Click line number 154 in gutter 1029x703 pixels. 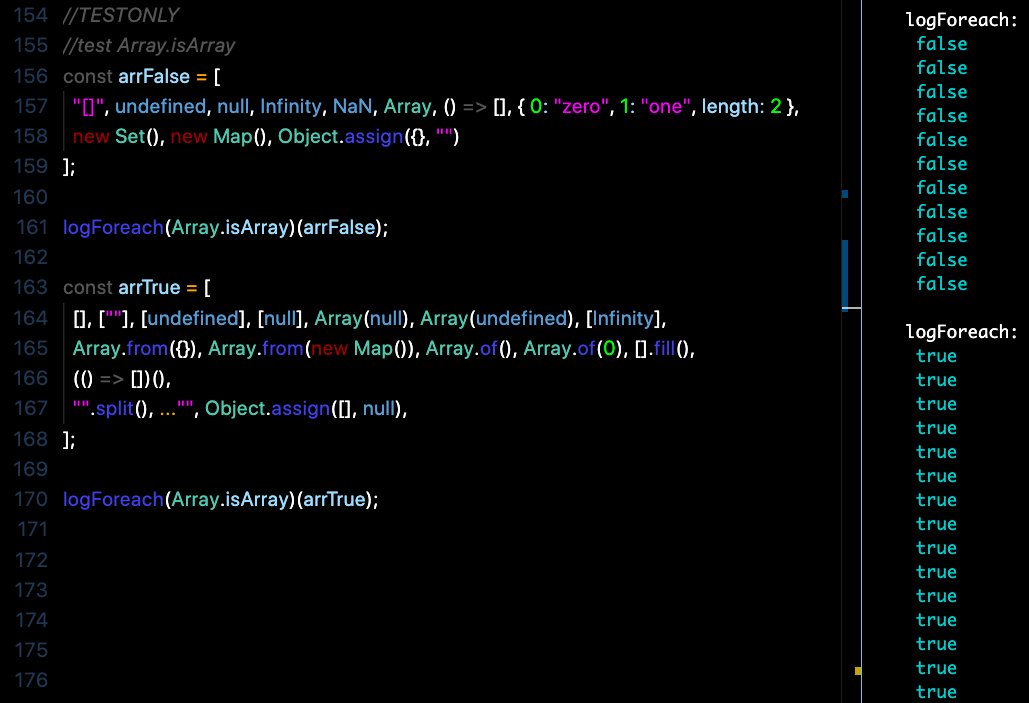coord(31,15)
